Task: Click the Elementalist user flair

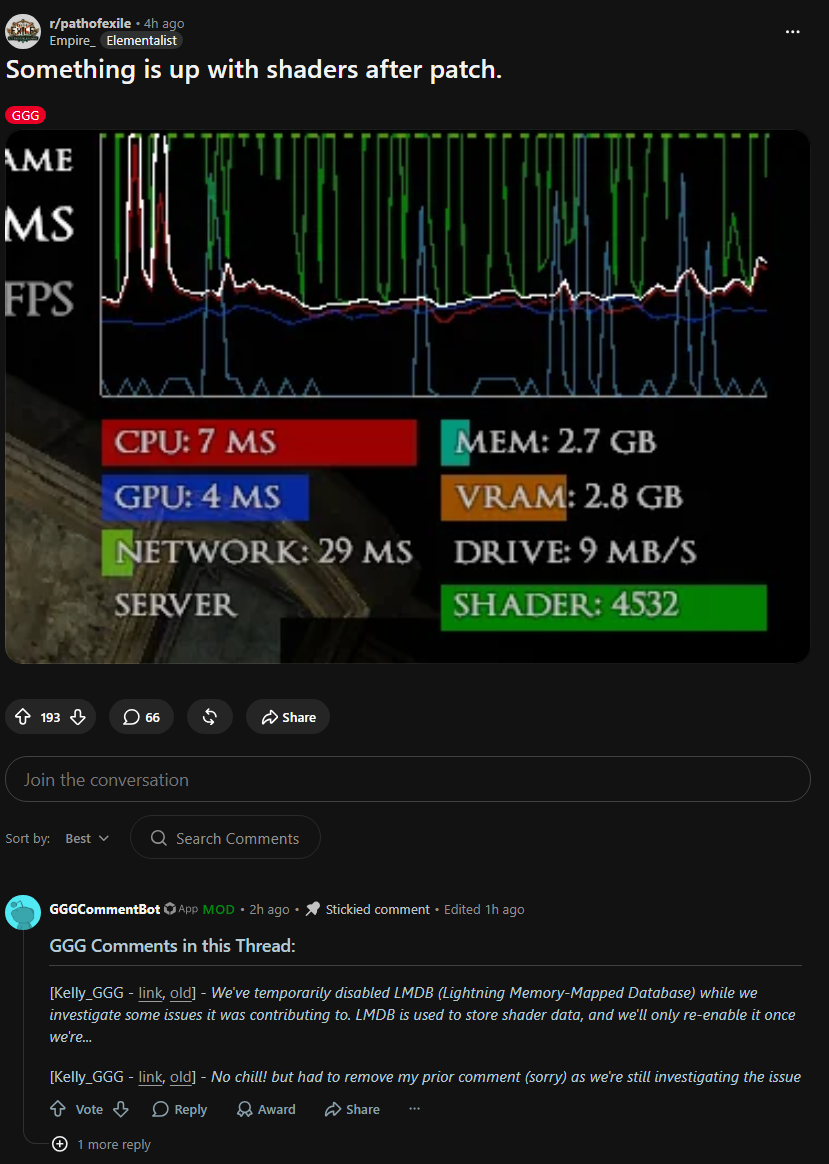Action: [141, 41]
